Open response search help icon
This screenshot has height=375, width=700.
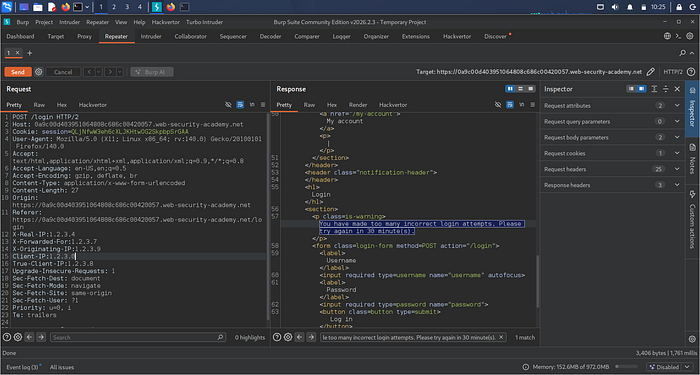[277, 338]
